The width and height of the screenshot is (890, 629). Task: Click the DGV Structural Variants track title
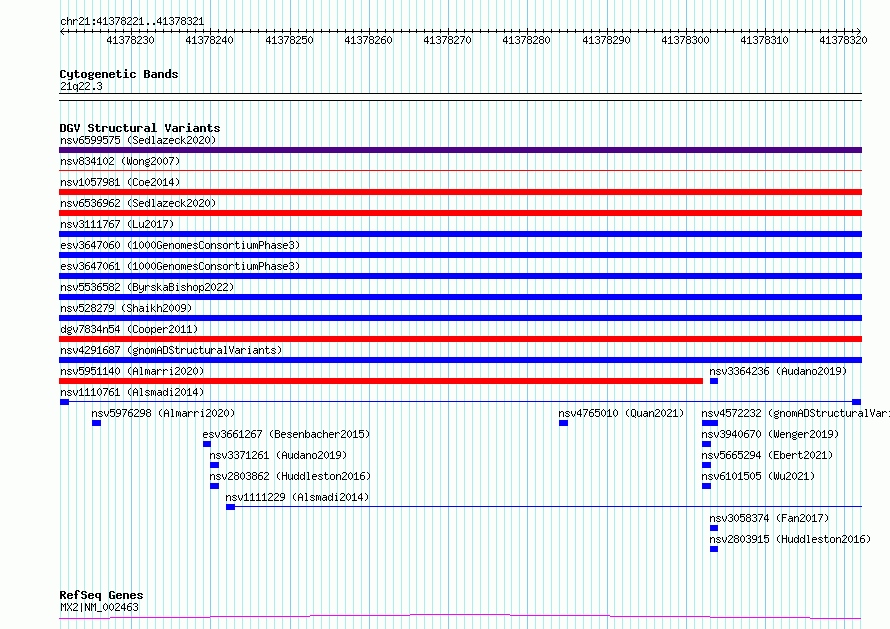(140, 128)
